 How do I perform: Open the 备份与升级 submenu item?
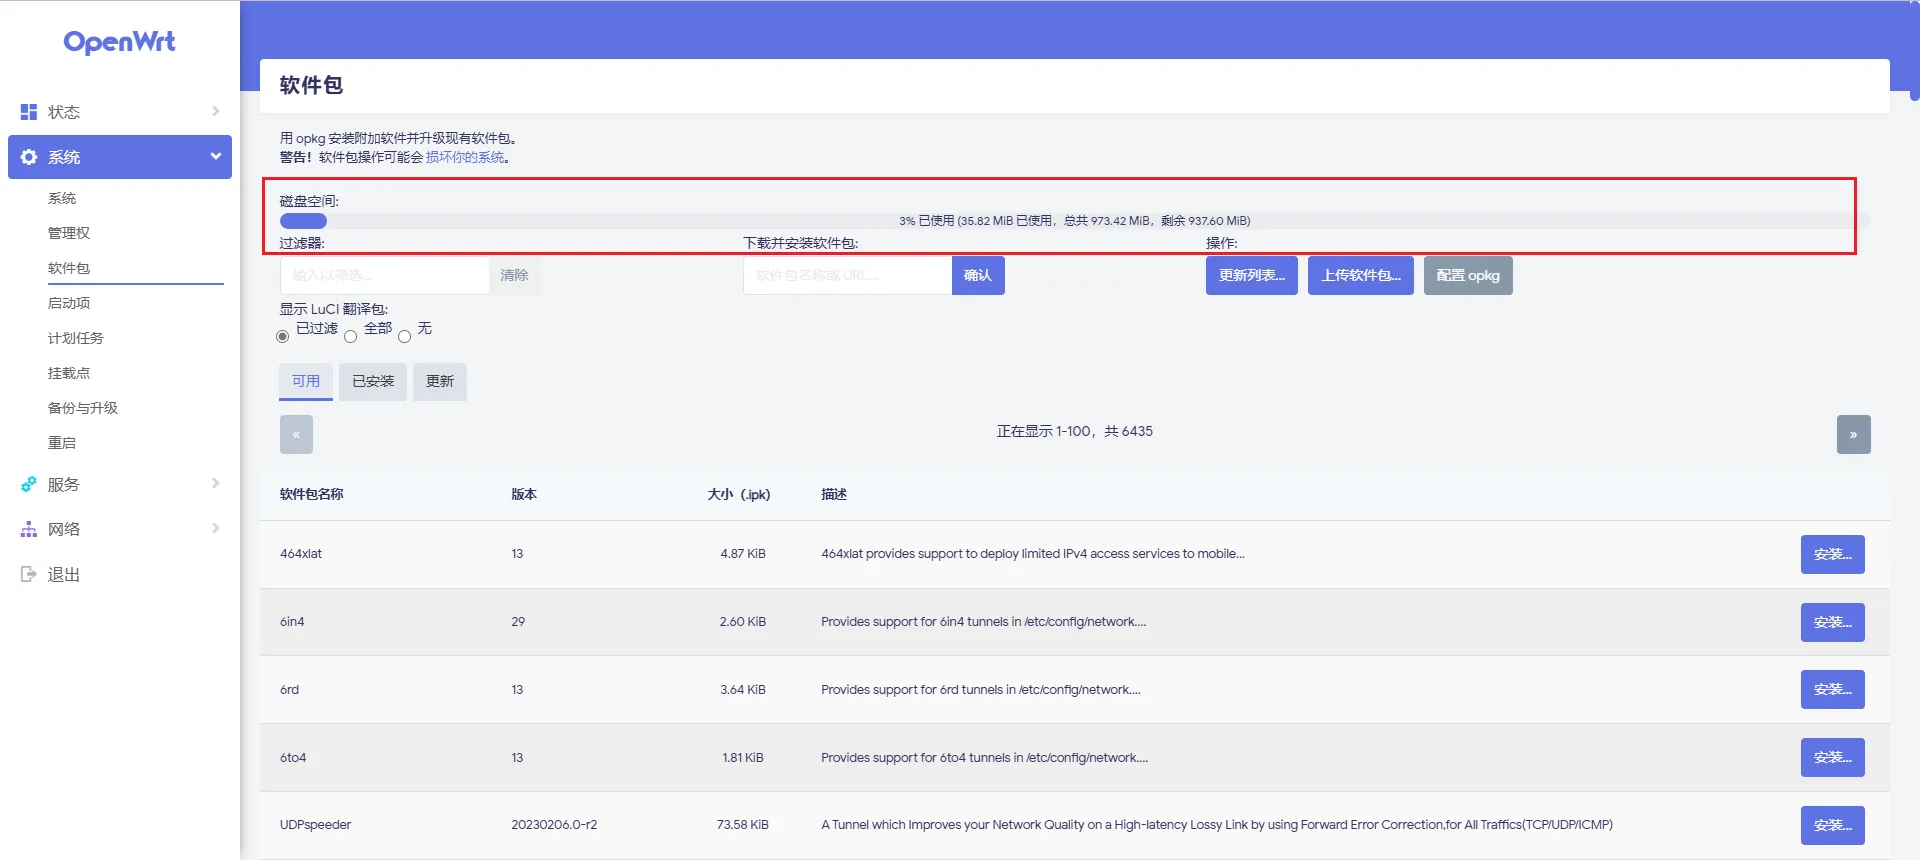click(83, 408)
